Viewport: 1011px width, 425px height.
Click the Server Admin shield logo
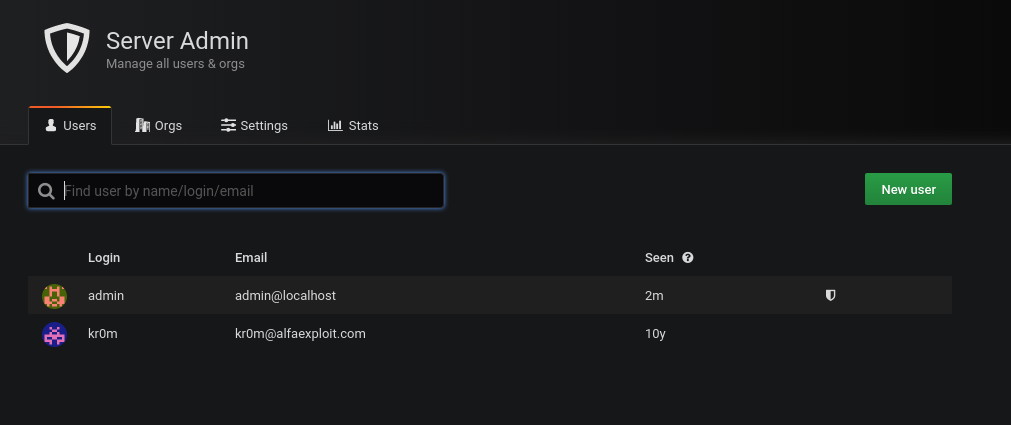click(x=67, y=49)
